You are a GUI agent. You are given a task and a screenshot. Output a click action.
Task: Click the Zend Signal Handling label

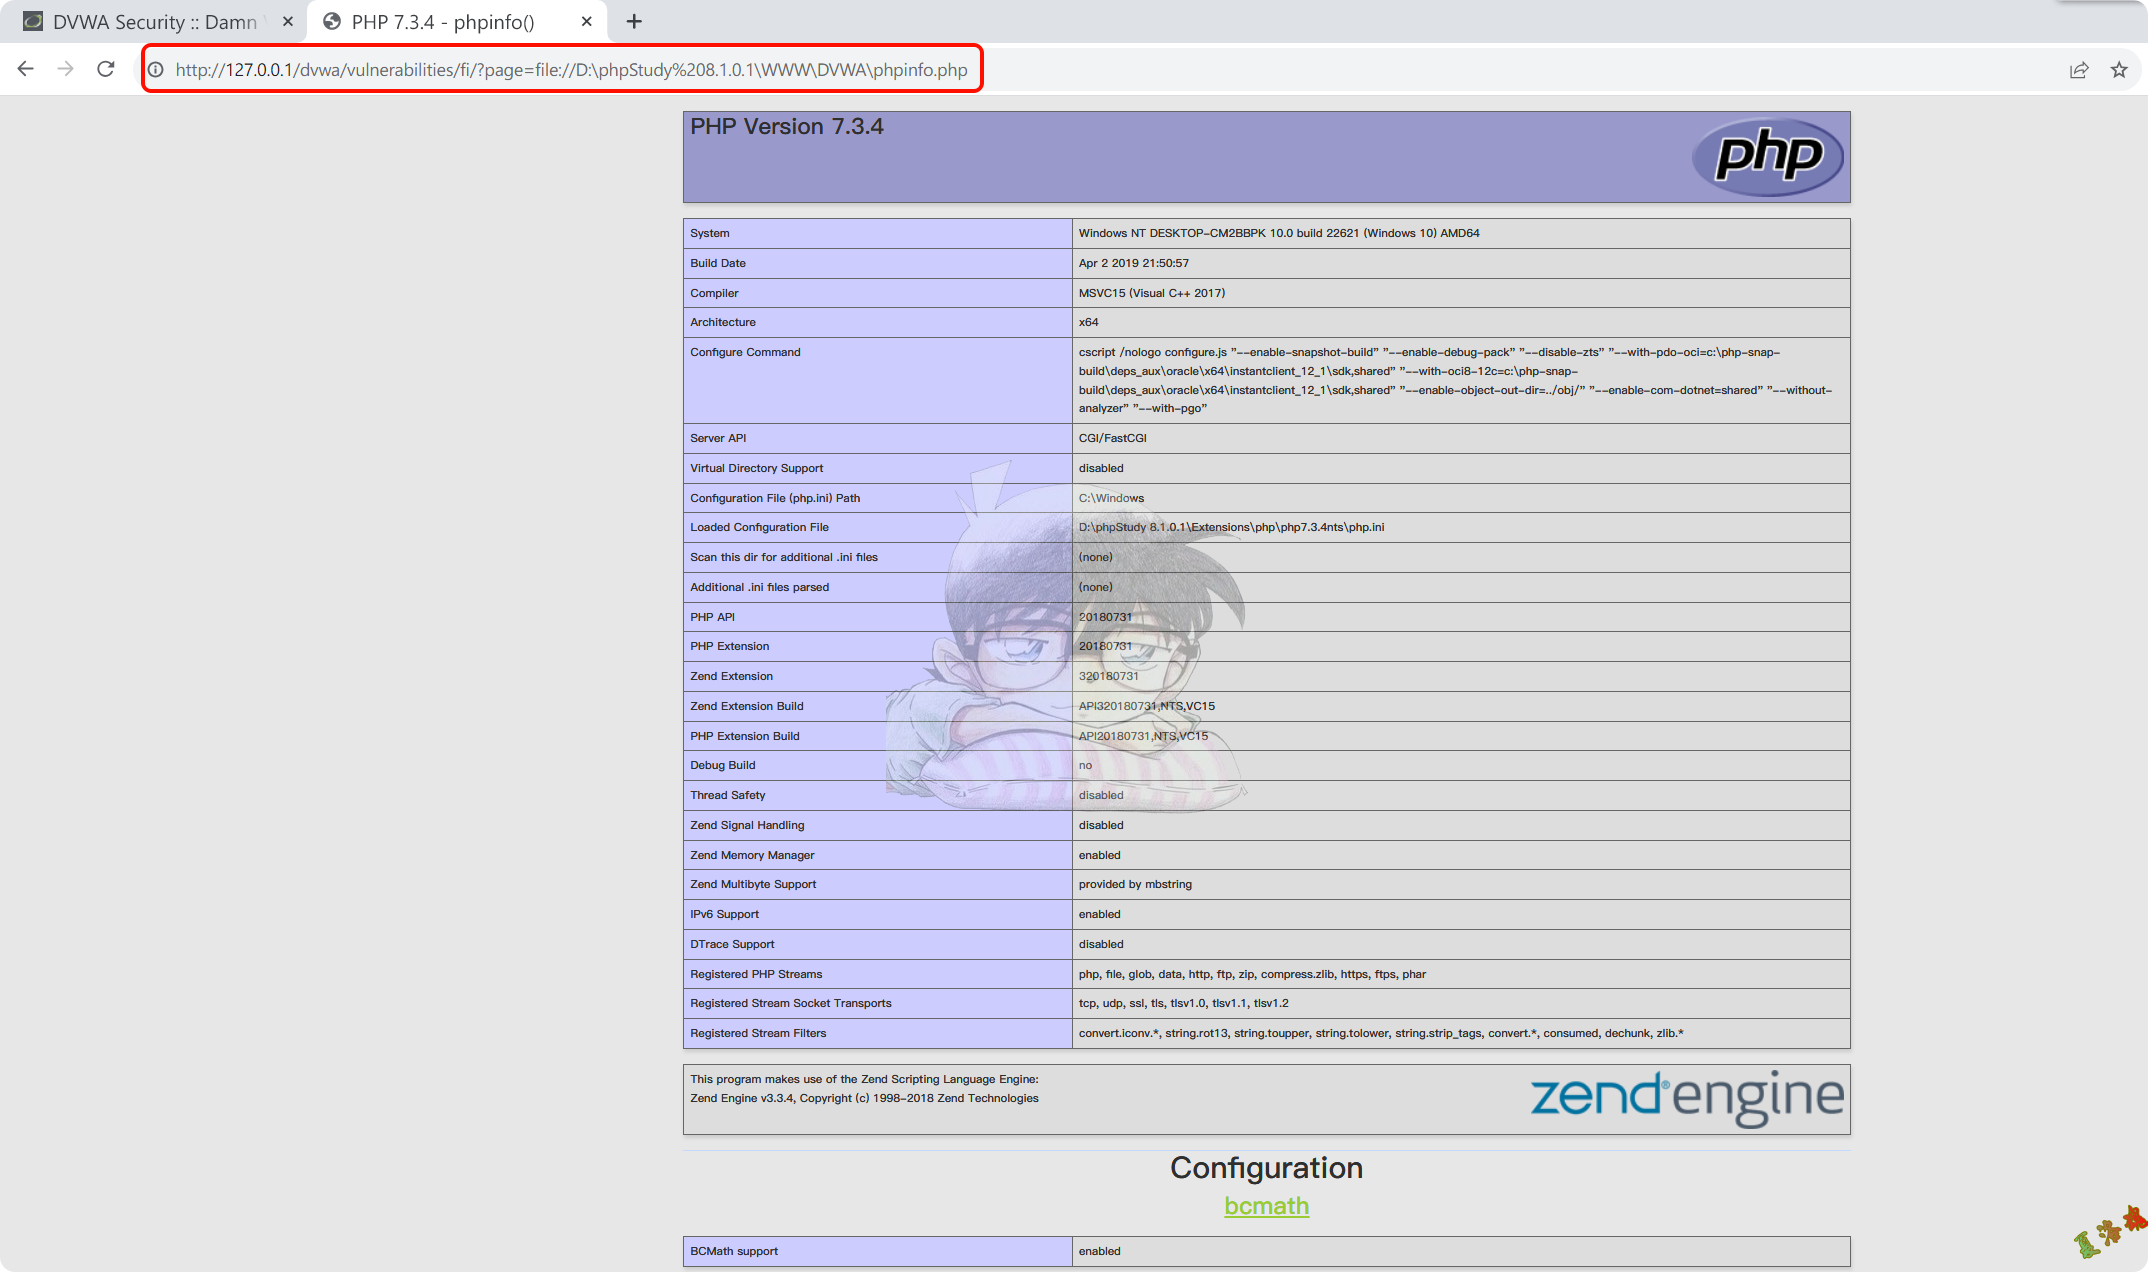[x=747, y=825]
